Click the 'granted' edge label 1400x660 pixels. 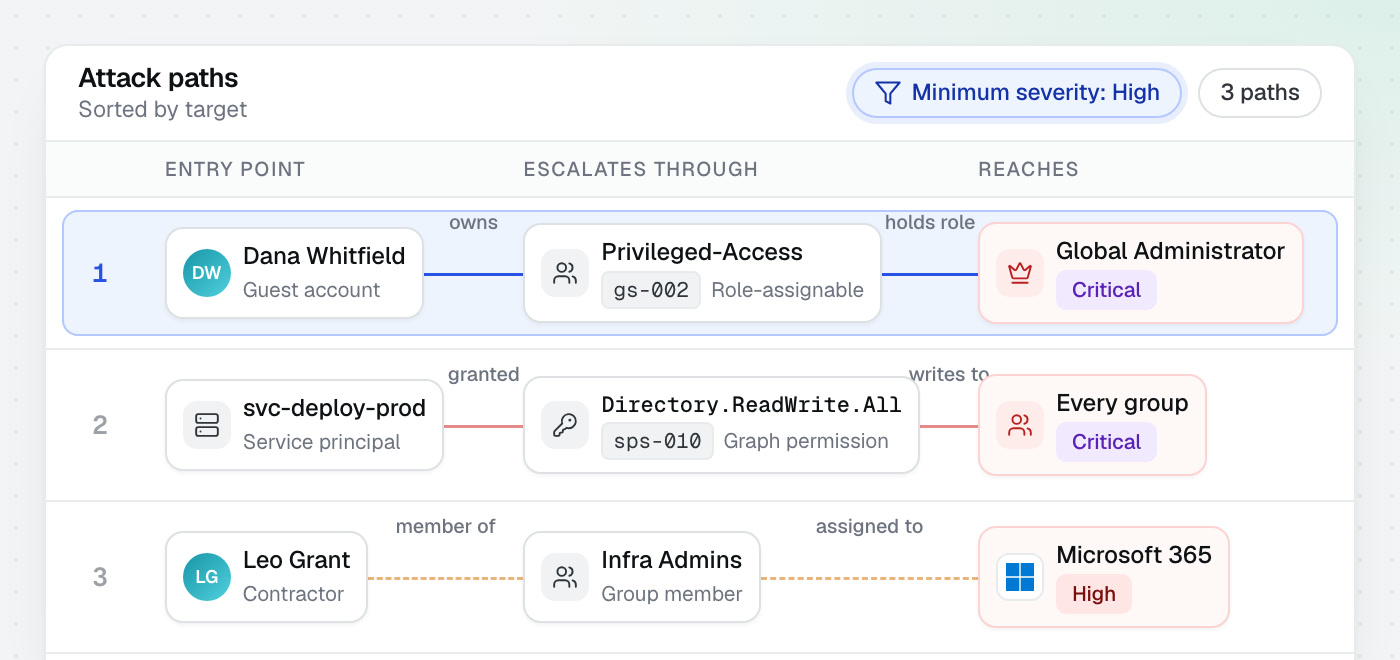(x=484, y=375)
